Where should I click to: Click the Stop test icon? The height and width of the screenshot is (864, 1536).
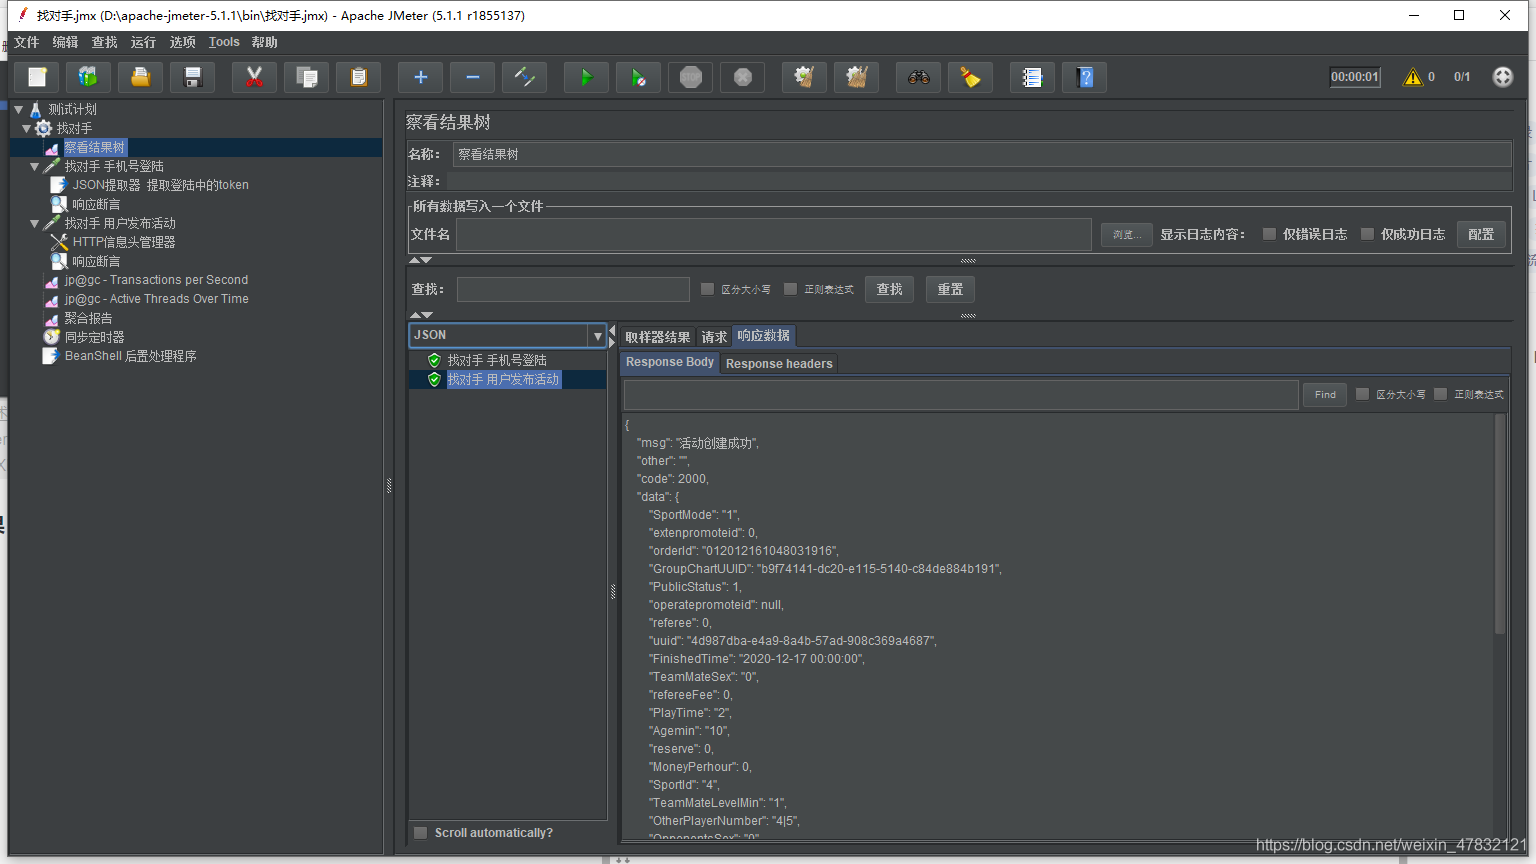pos(691,77)
